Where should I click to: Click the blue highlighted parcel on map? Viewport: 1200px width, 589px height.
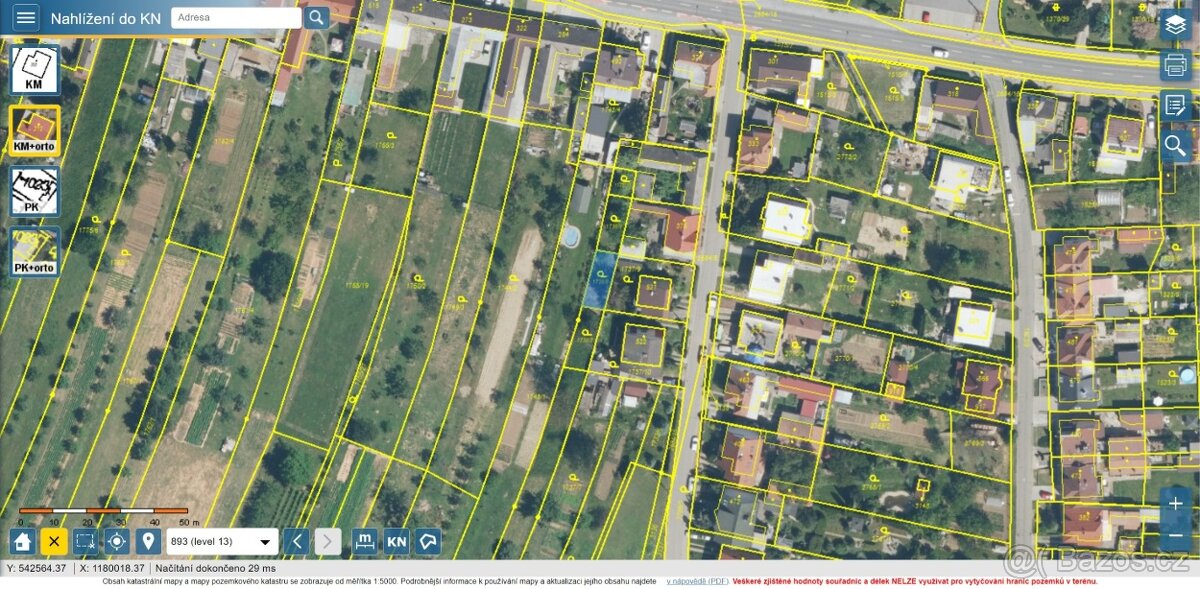[598, 279]
